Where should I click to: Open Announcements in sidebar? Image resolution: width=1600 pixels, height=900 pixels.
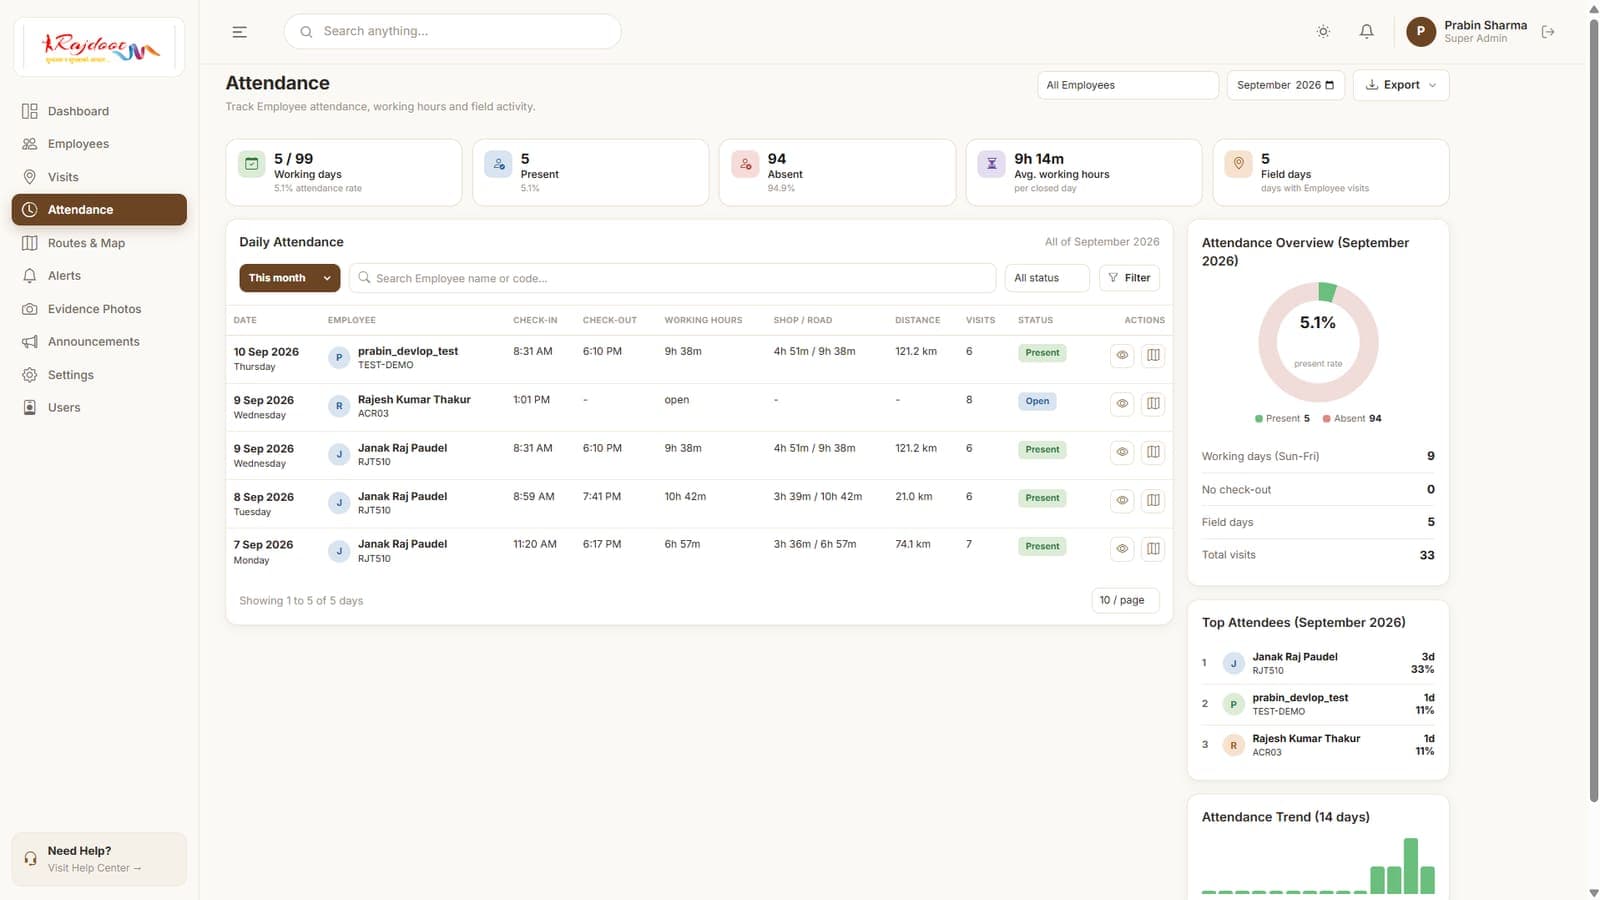click(x=99, y=342)
